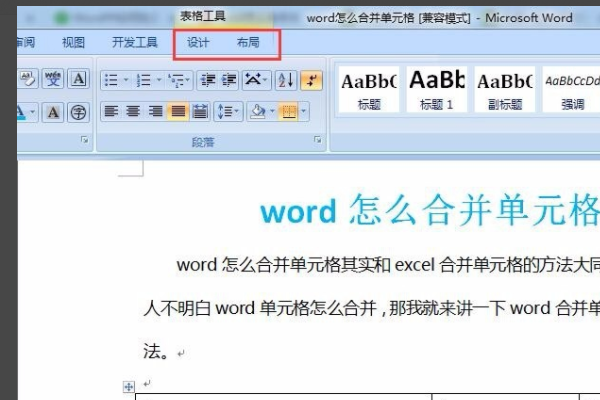Align text left
Image resolution: width=600 pixels, height=400 pixels.
[x=111, y=112]
